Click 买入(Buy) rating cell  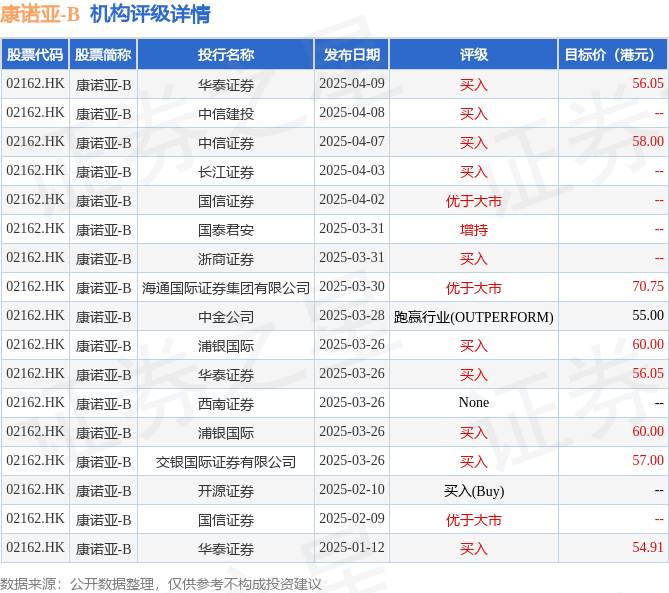[x=474, y=491]
